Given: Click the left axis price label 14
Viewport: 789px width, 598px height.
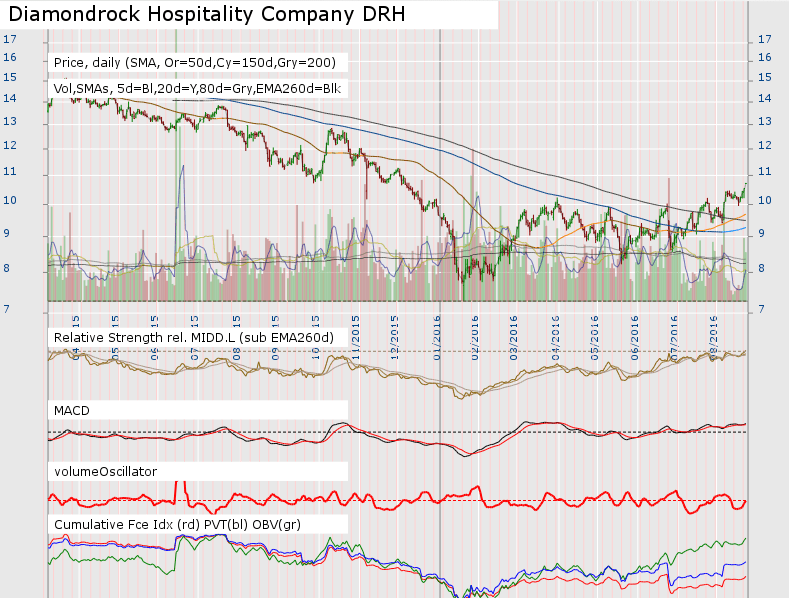Looking at the screenshot, I should (10, 98).
